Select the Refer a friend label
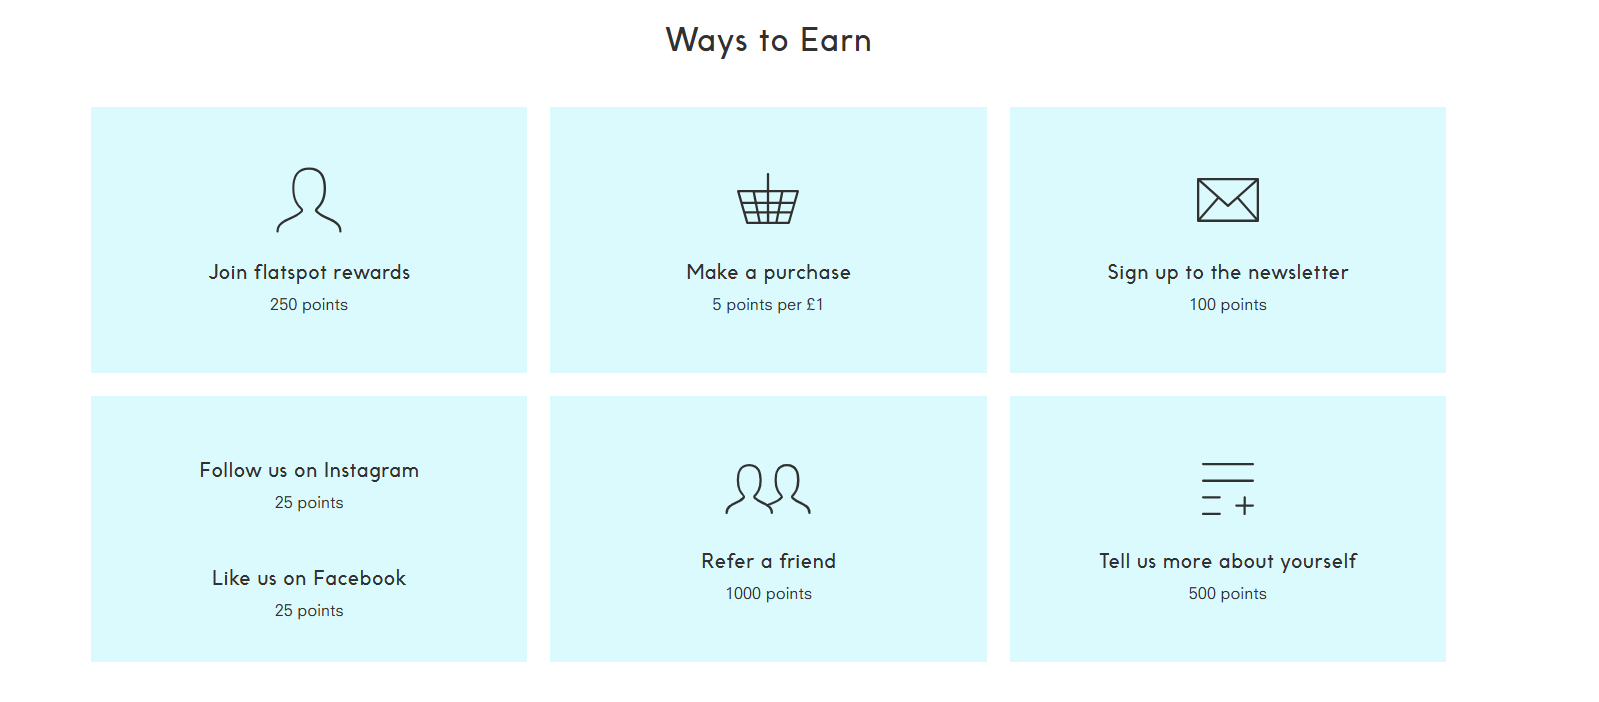 768,561
